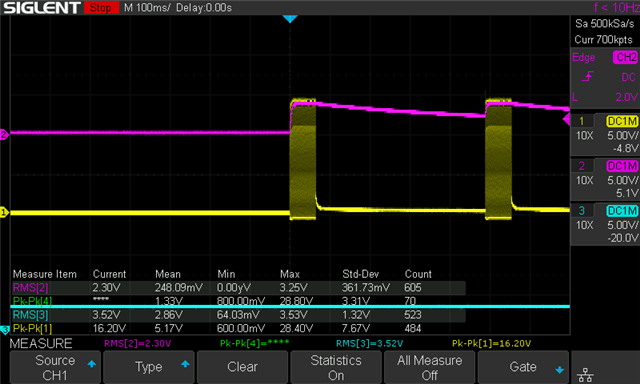This screenshot has height=384, width=640.
Task: Click the 7.67V standard deviation cell
Action: (356, 329)
